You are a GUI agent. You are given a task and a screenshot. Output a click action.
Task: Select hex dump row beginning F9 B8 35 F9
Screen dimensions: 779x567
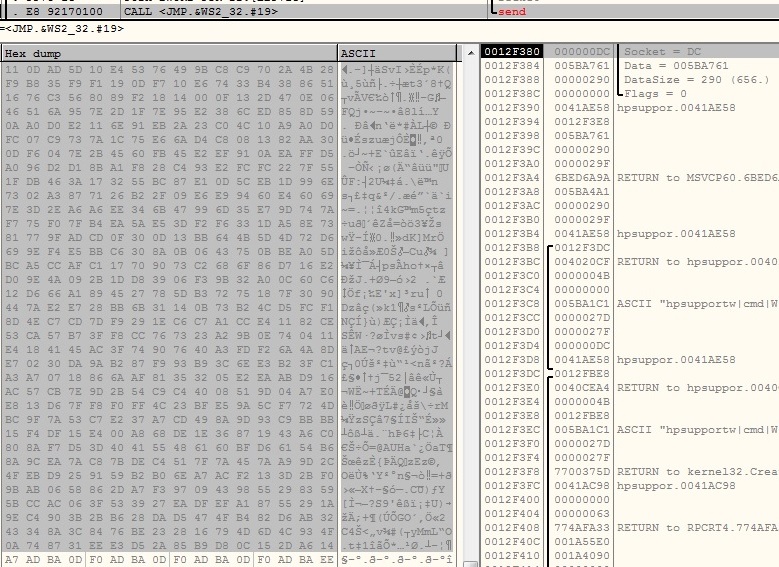(x=169, y=83)
